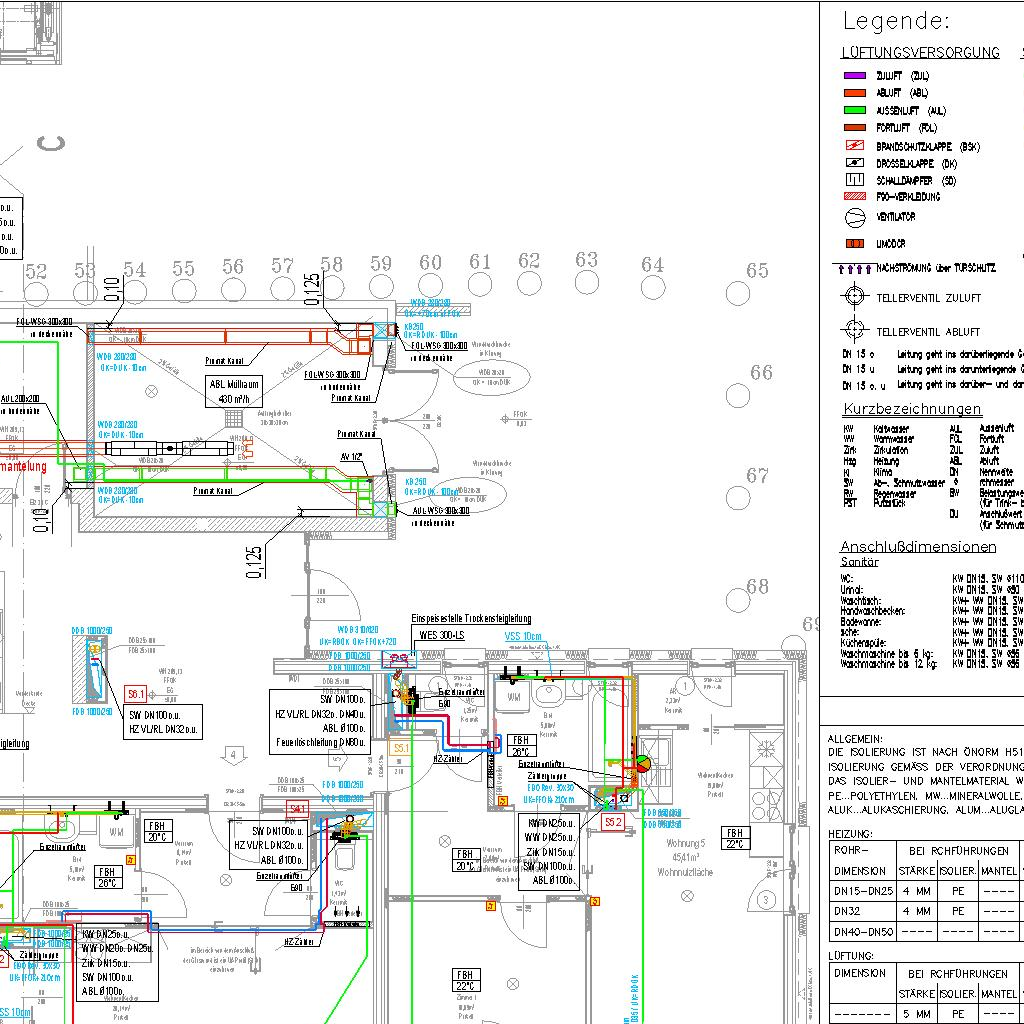Click the Wohnung 5 room label
This screenshot has height=1024, width=1024.
coord(687,843)
